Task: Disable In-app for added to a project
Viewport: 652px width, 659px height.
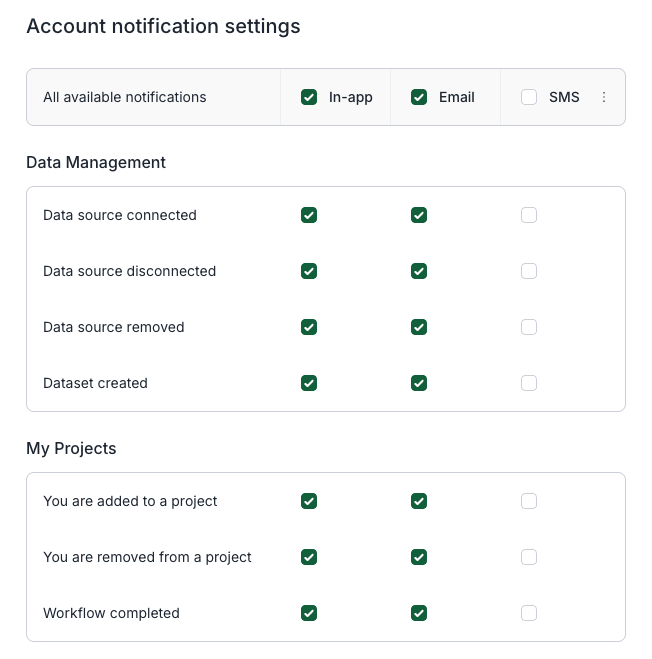Action: click(309, 501)
